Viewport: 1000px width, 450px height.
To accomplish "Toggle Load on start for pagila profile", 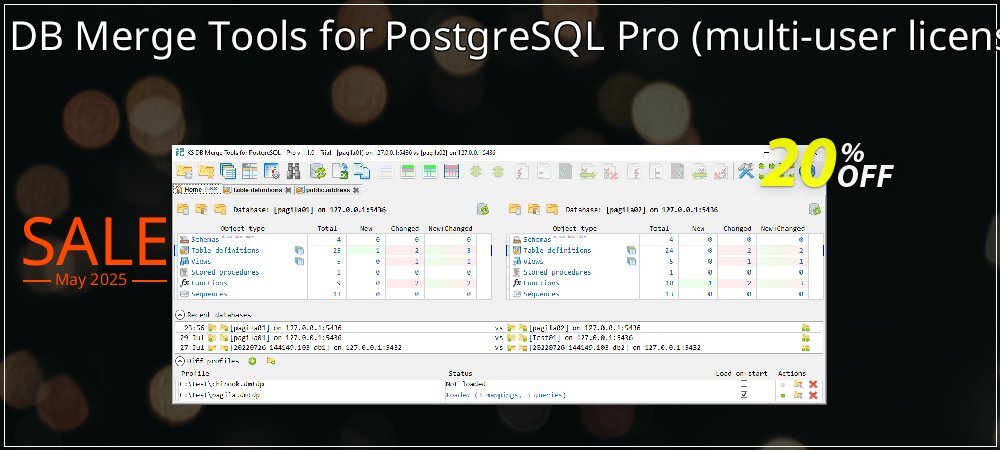I will tap(744, 395).
